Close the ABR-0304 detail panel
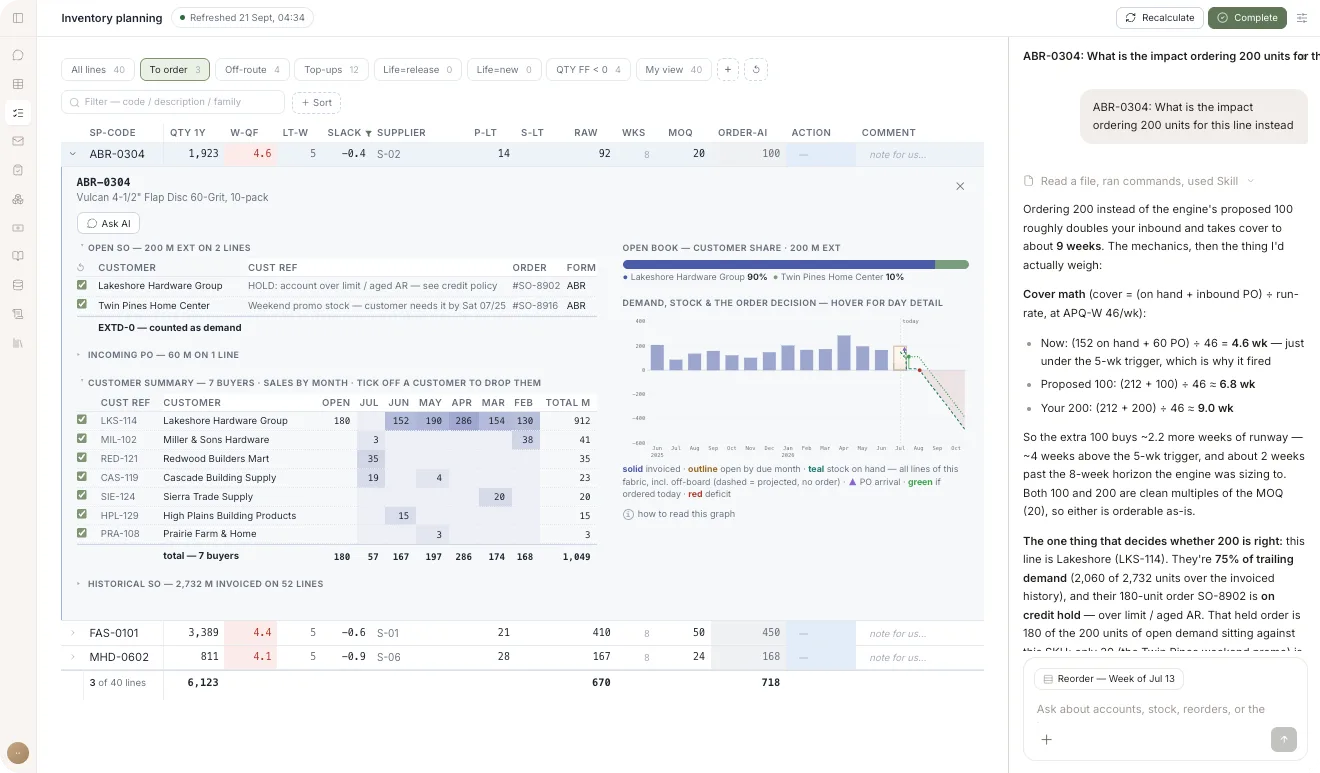1320x773 pixels. point(960,186)
